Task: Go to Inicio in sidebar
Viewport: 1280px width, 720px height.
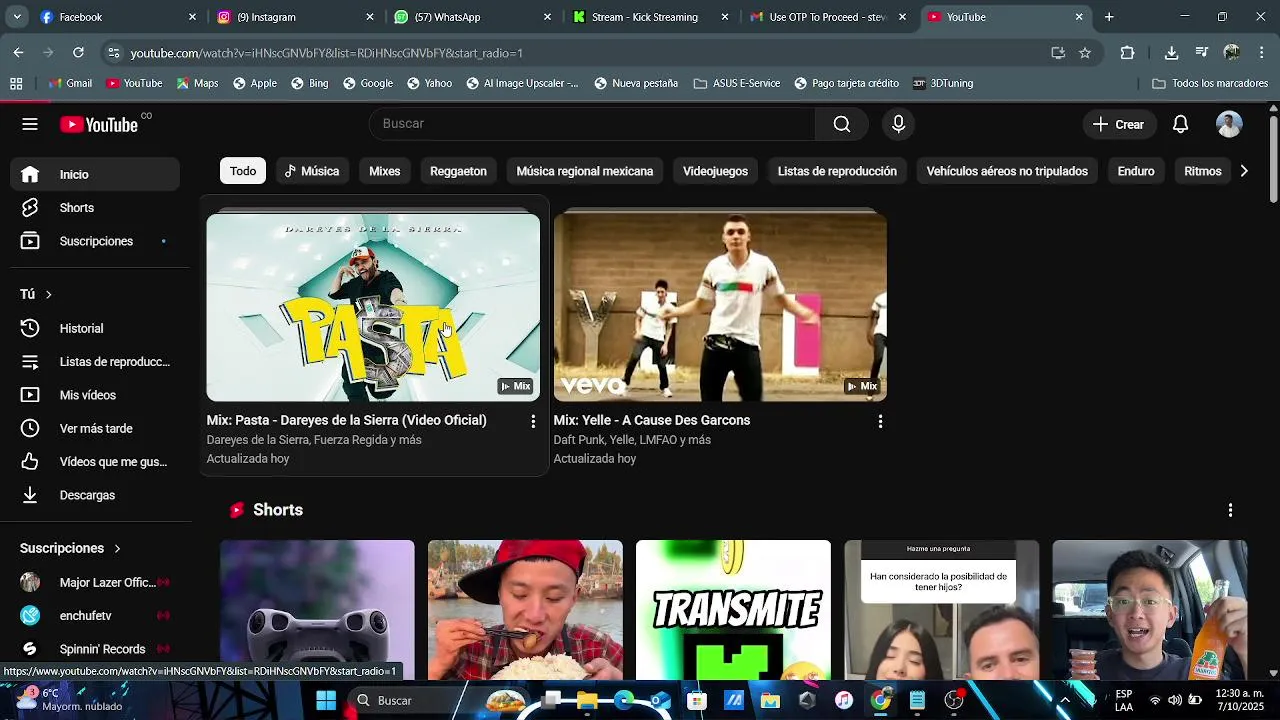Action: pyautogui.click(x=96, y=174)
